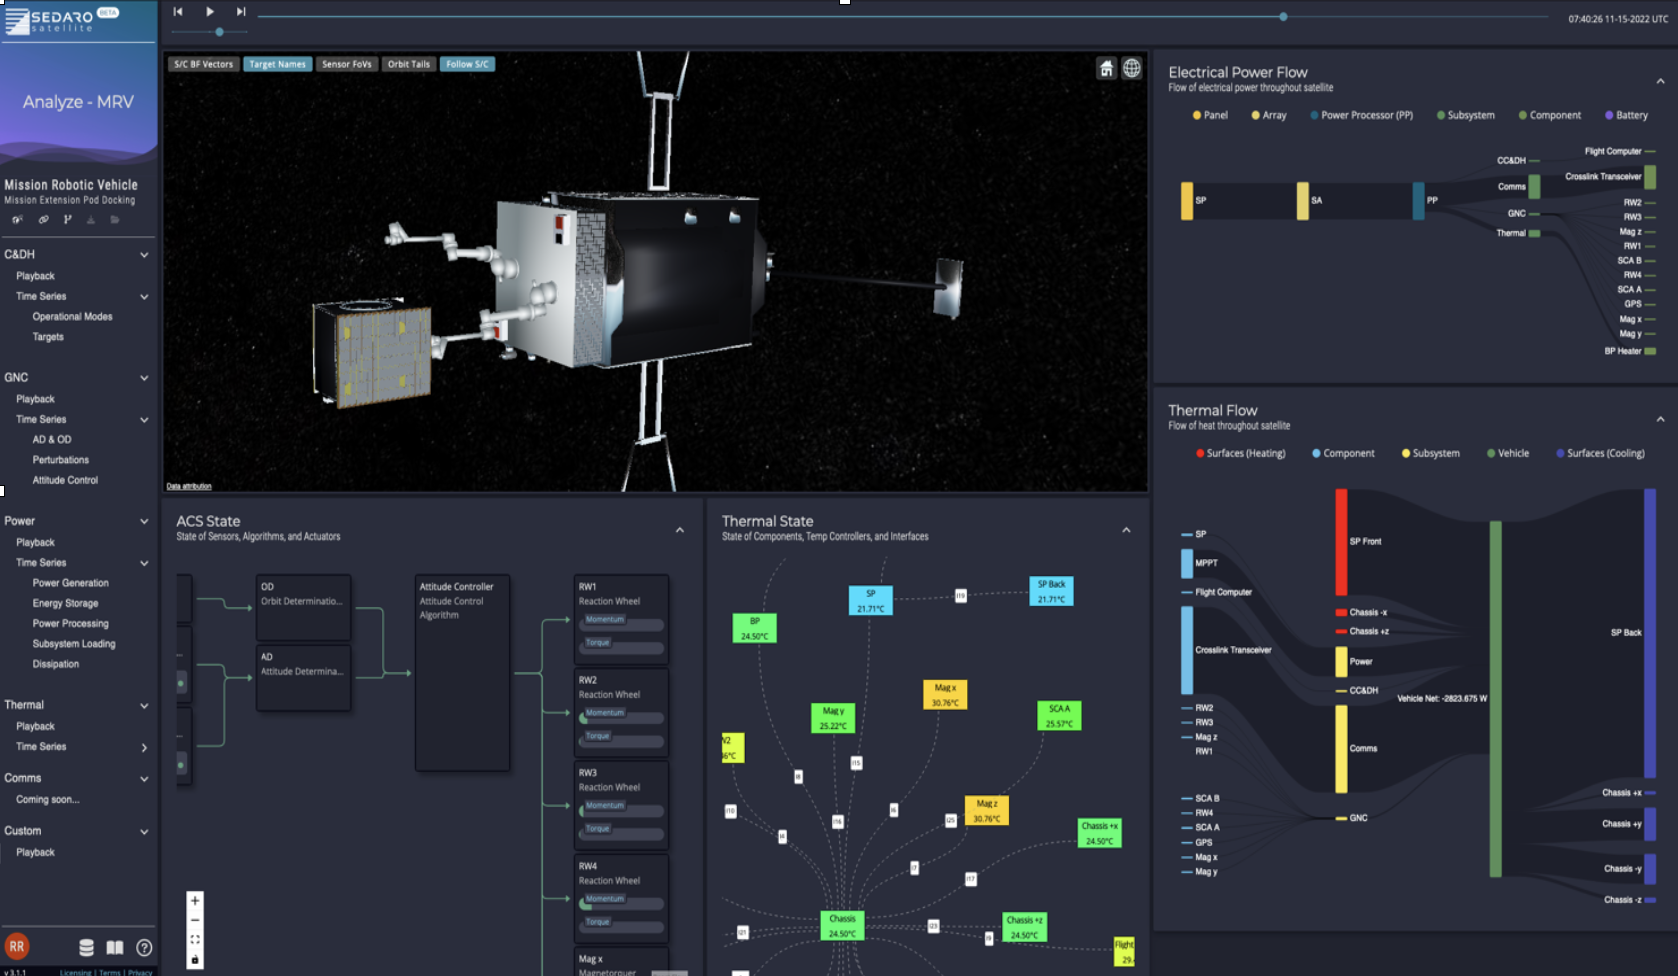The width and height of the screenshot is (1678, 976).
Task: Open Power Generation under Power Time Series
Action: [70, 583]
